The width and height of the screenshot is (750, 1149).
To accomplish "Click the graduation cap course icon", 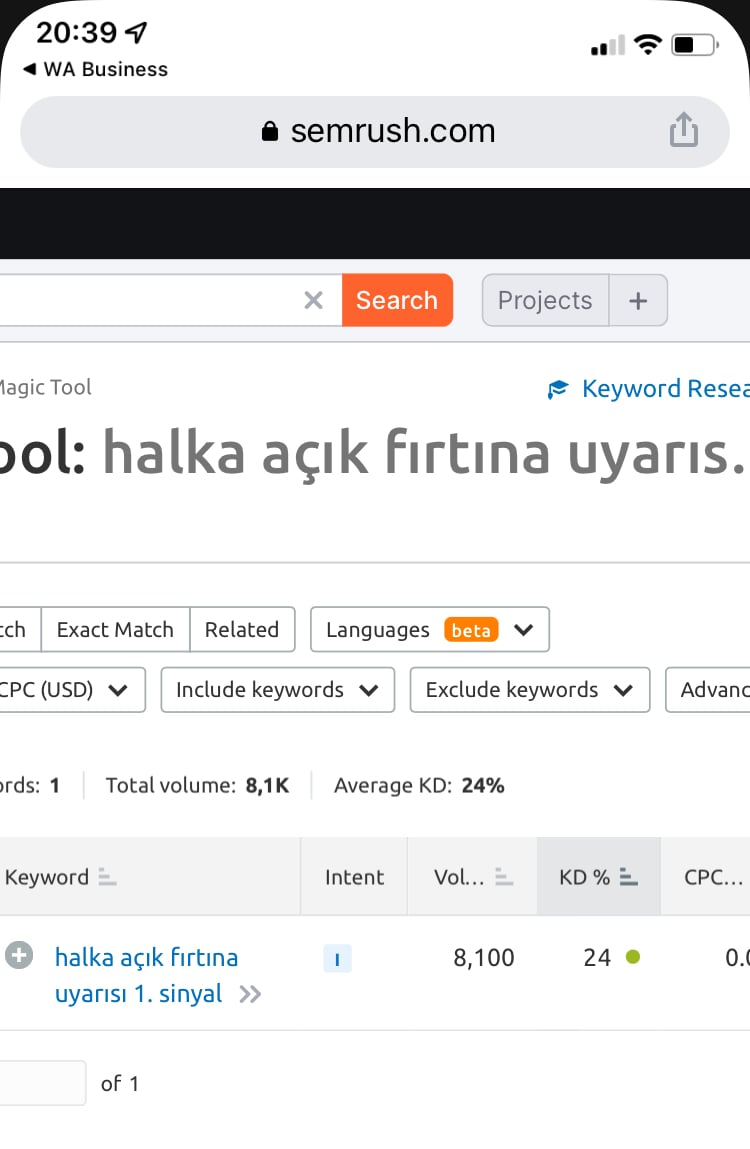I will (558, 388).
